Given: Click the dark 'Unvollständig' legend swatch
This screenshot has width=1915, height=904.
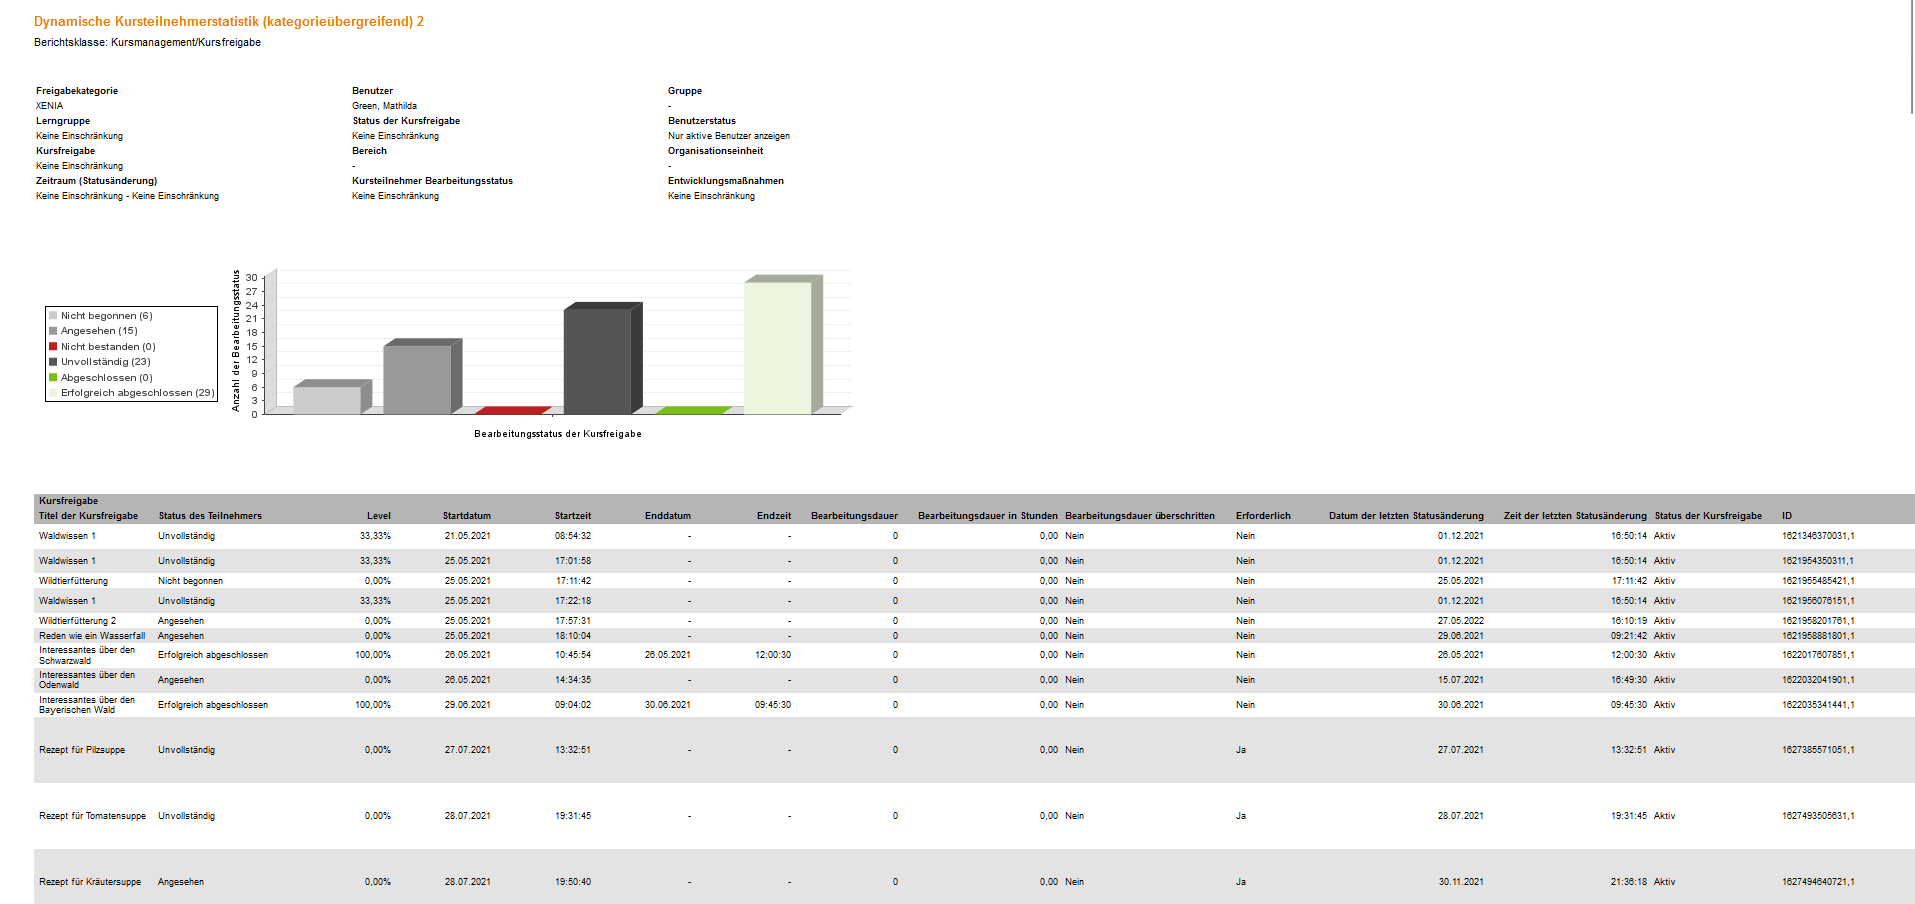Looking at the screenshot, I should point(53,362).
